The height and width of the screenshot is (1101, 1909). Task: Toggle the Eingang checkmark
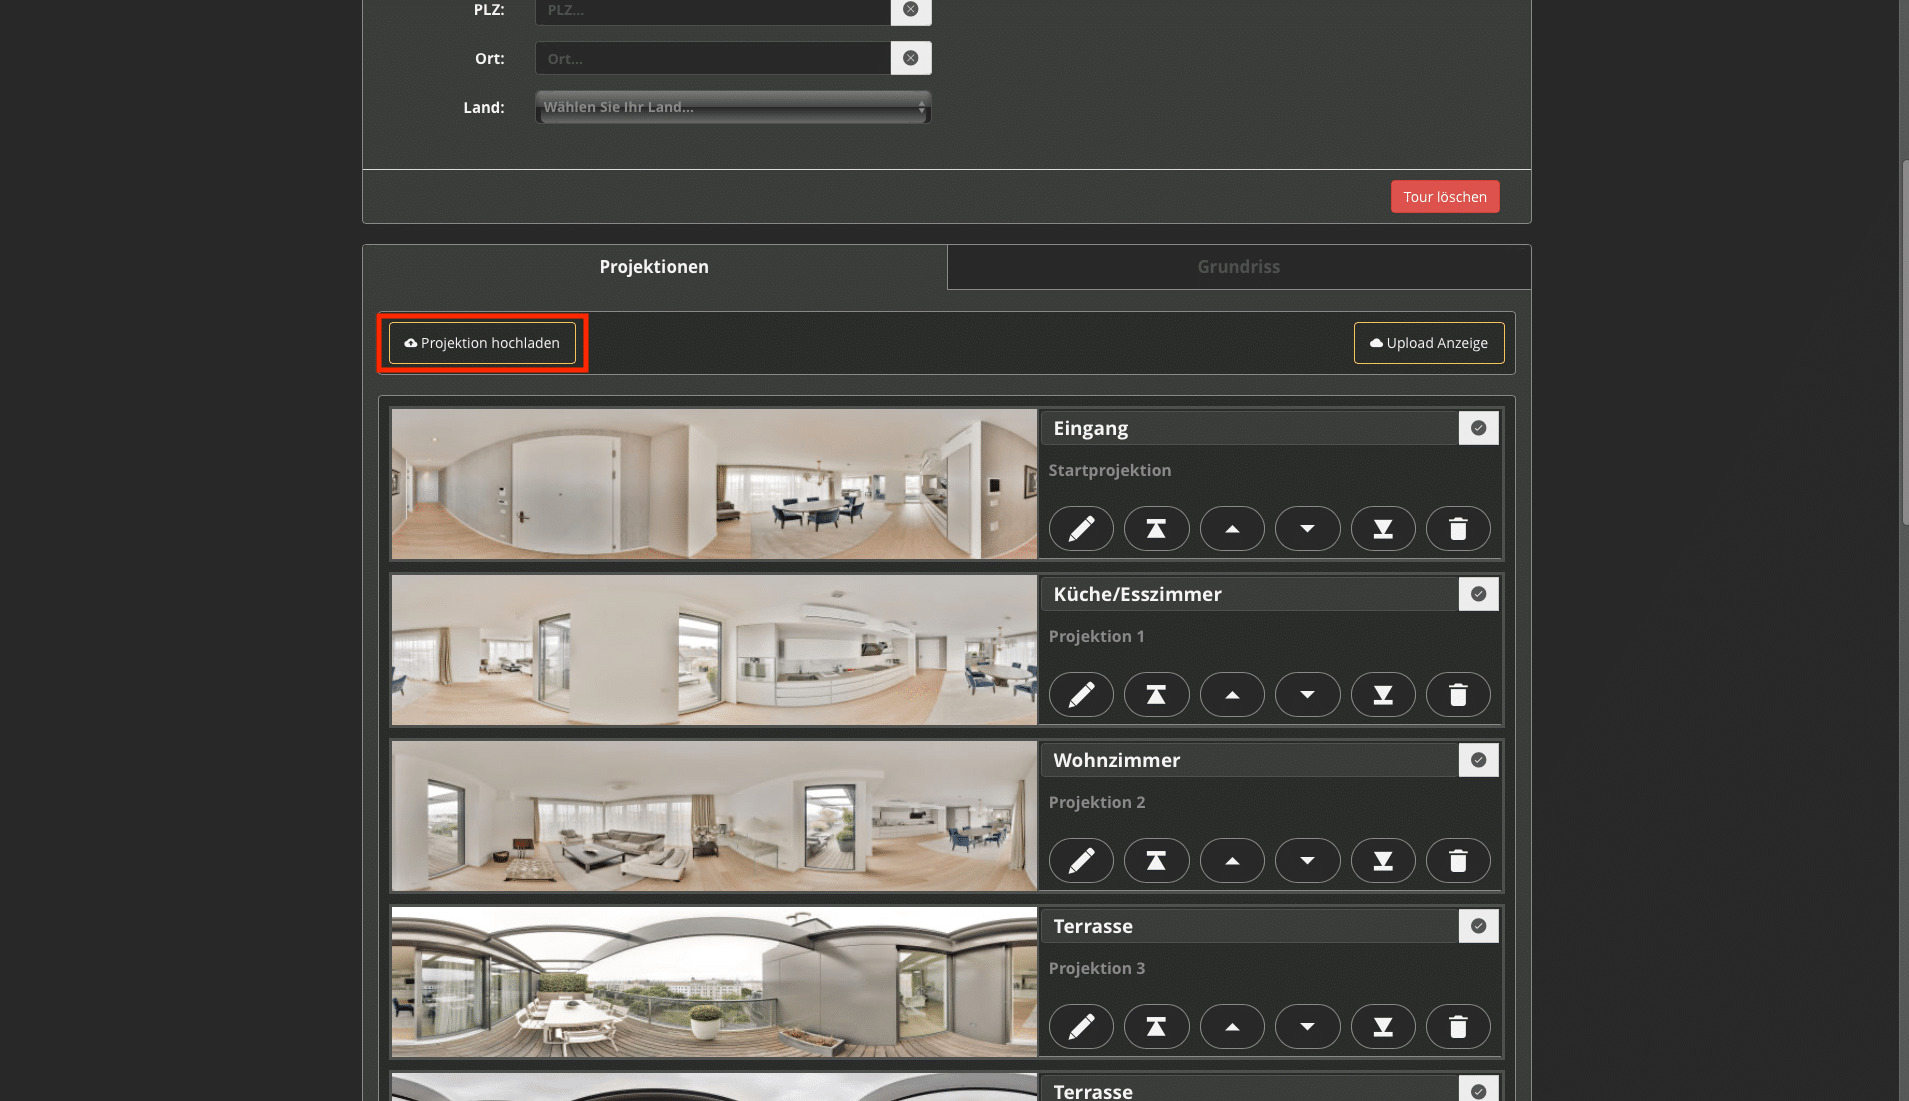[1478, 428]
